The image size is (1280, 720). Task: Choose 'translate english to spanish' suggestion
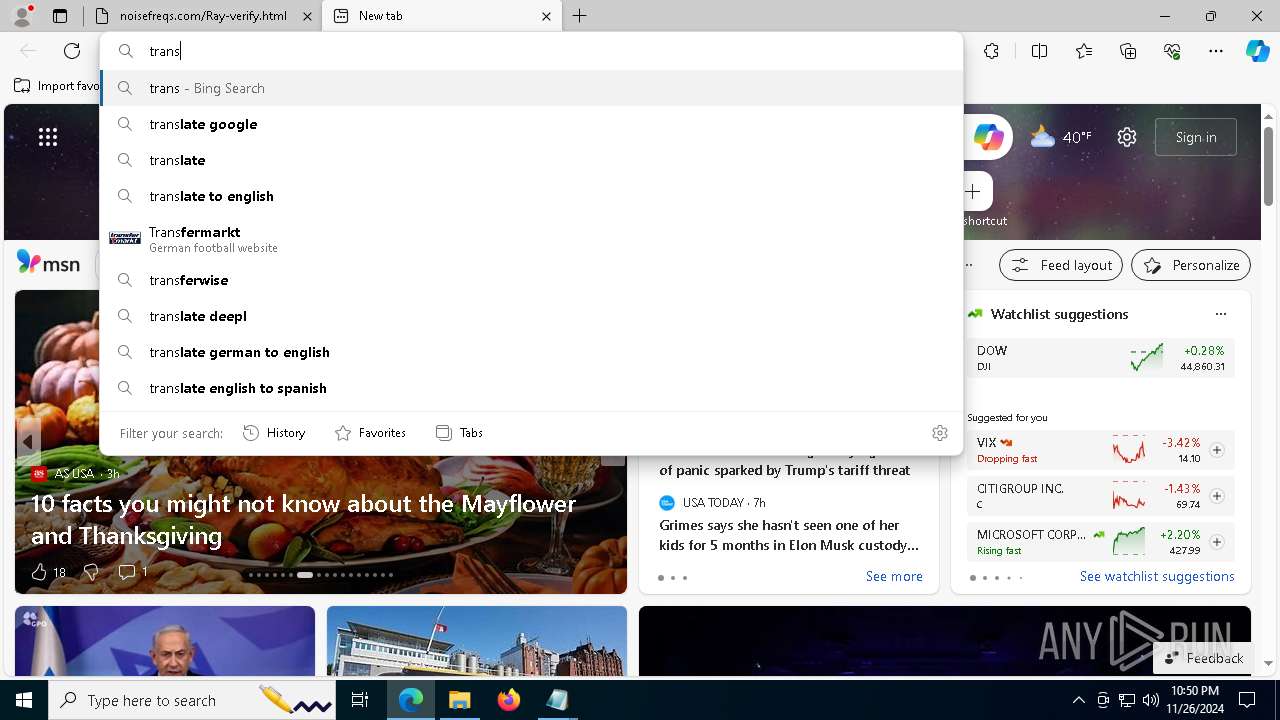[x=531, y=388]
